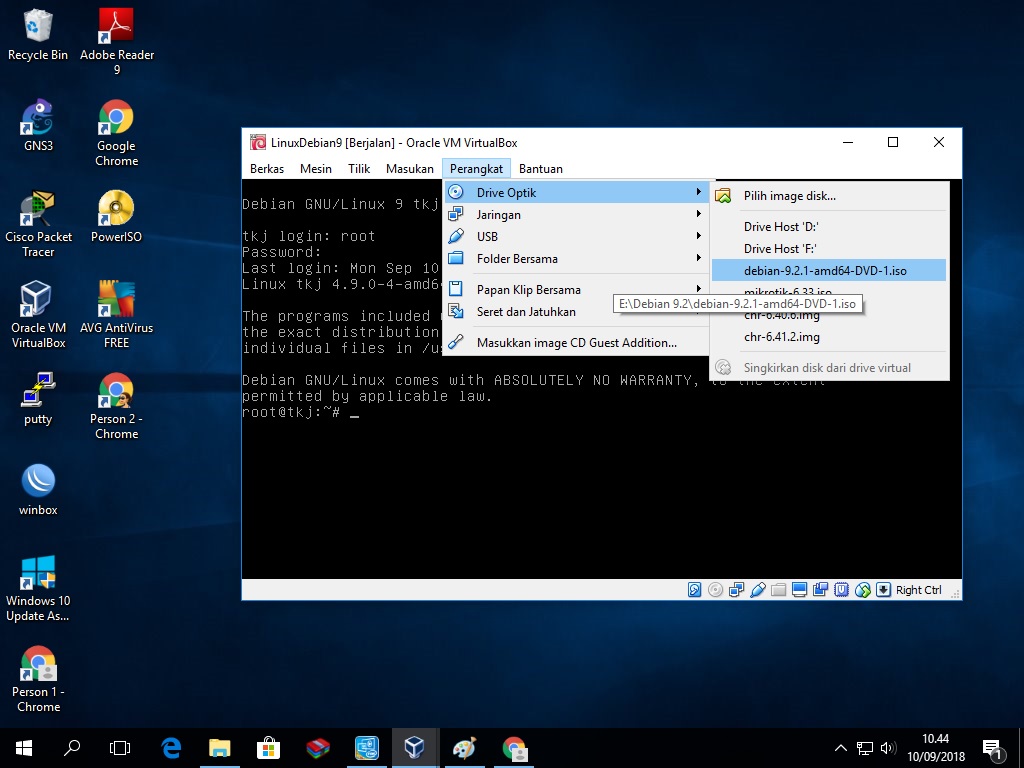Click the hard disk activity status icon
Image resolution: width=1024 pixels, height=768 pixels.
pos(695,590)
